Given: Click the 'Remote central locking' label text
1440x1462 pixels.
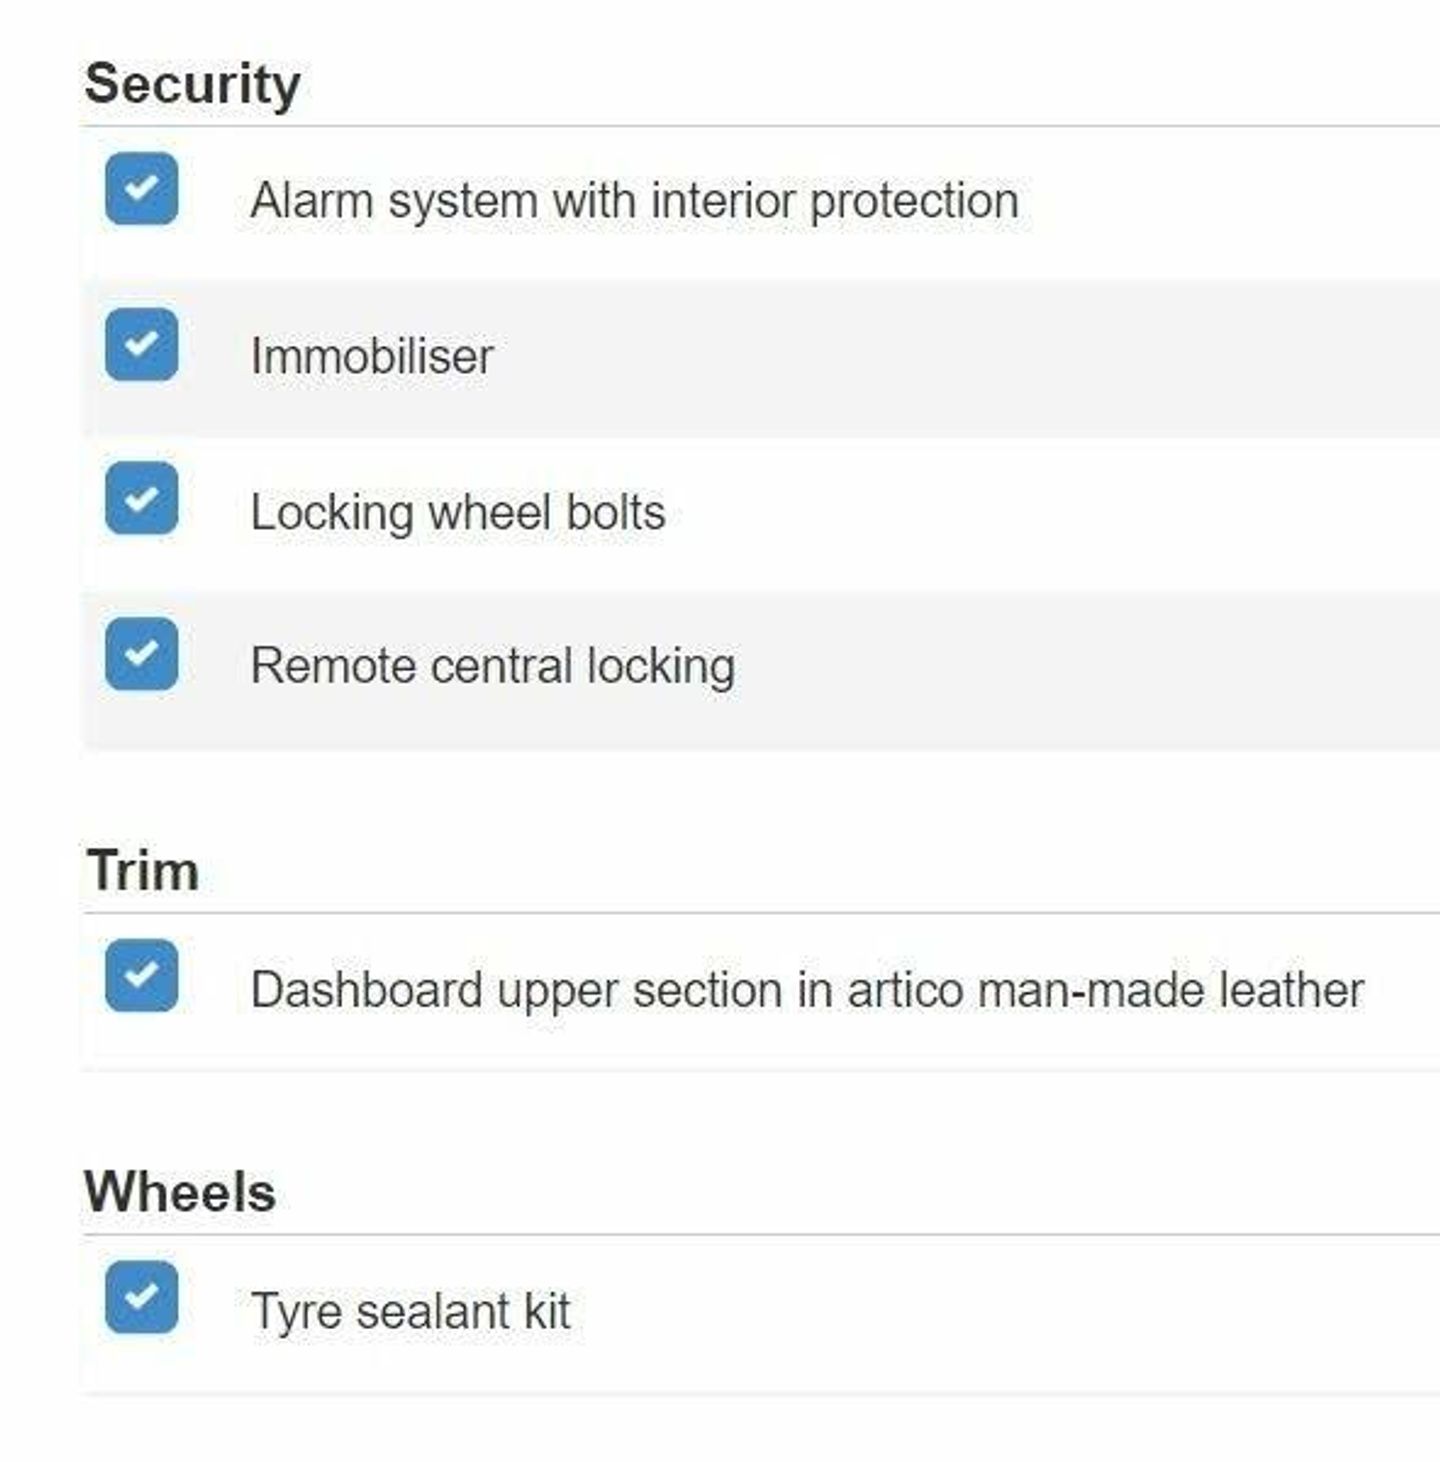Looking at the screenshot, I should (x=492, y=667).
